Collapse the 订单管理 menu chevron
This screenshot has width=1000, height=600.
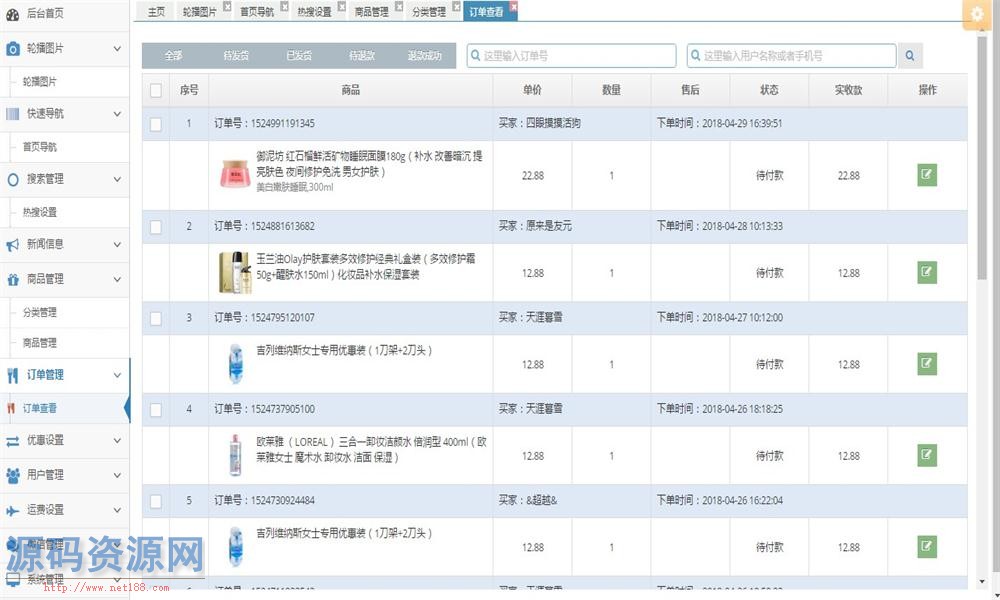click(x=117, y=375)
